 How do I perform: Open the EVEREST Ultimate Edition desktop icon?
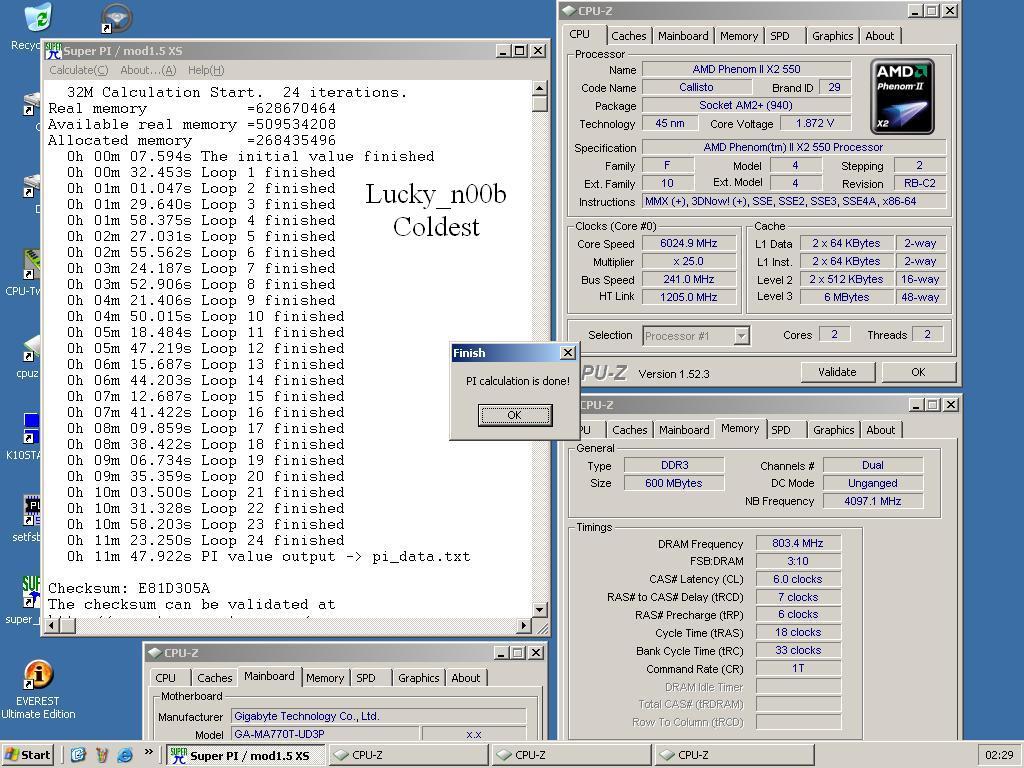[37, 675]
